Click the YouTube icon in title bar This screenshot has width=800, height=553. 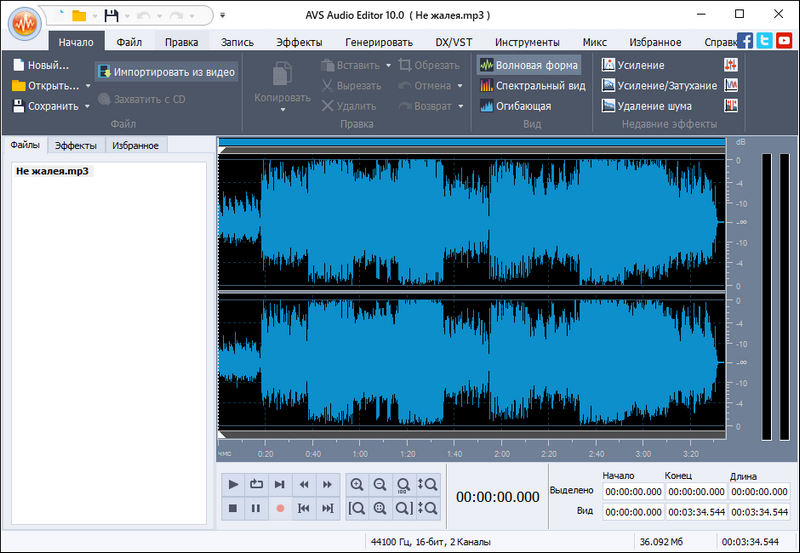(784, 41)
